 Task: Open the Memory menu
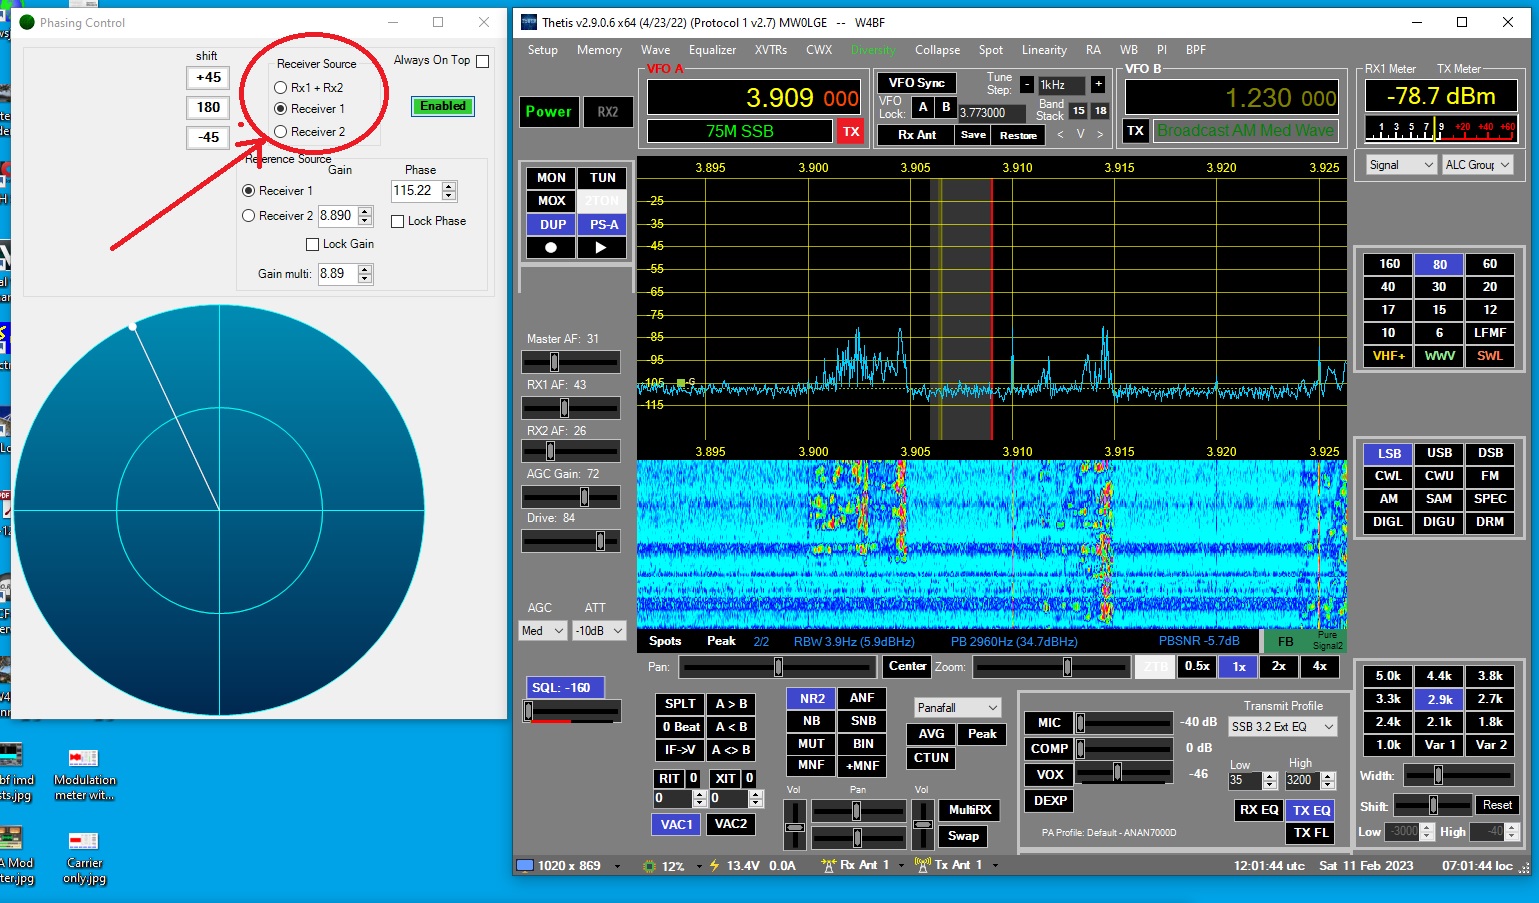(599, 50)
